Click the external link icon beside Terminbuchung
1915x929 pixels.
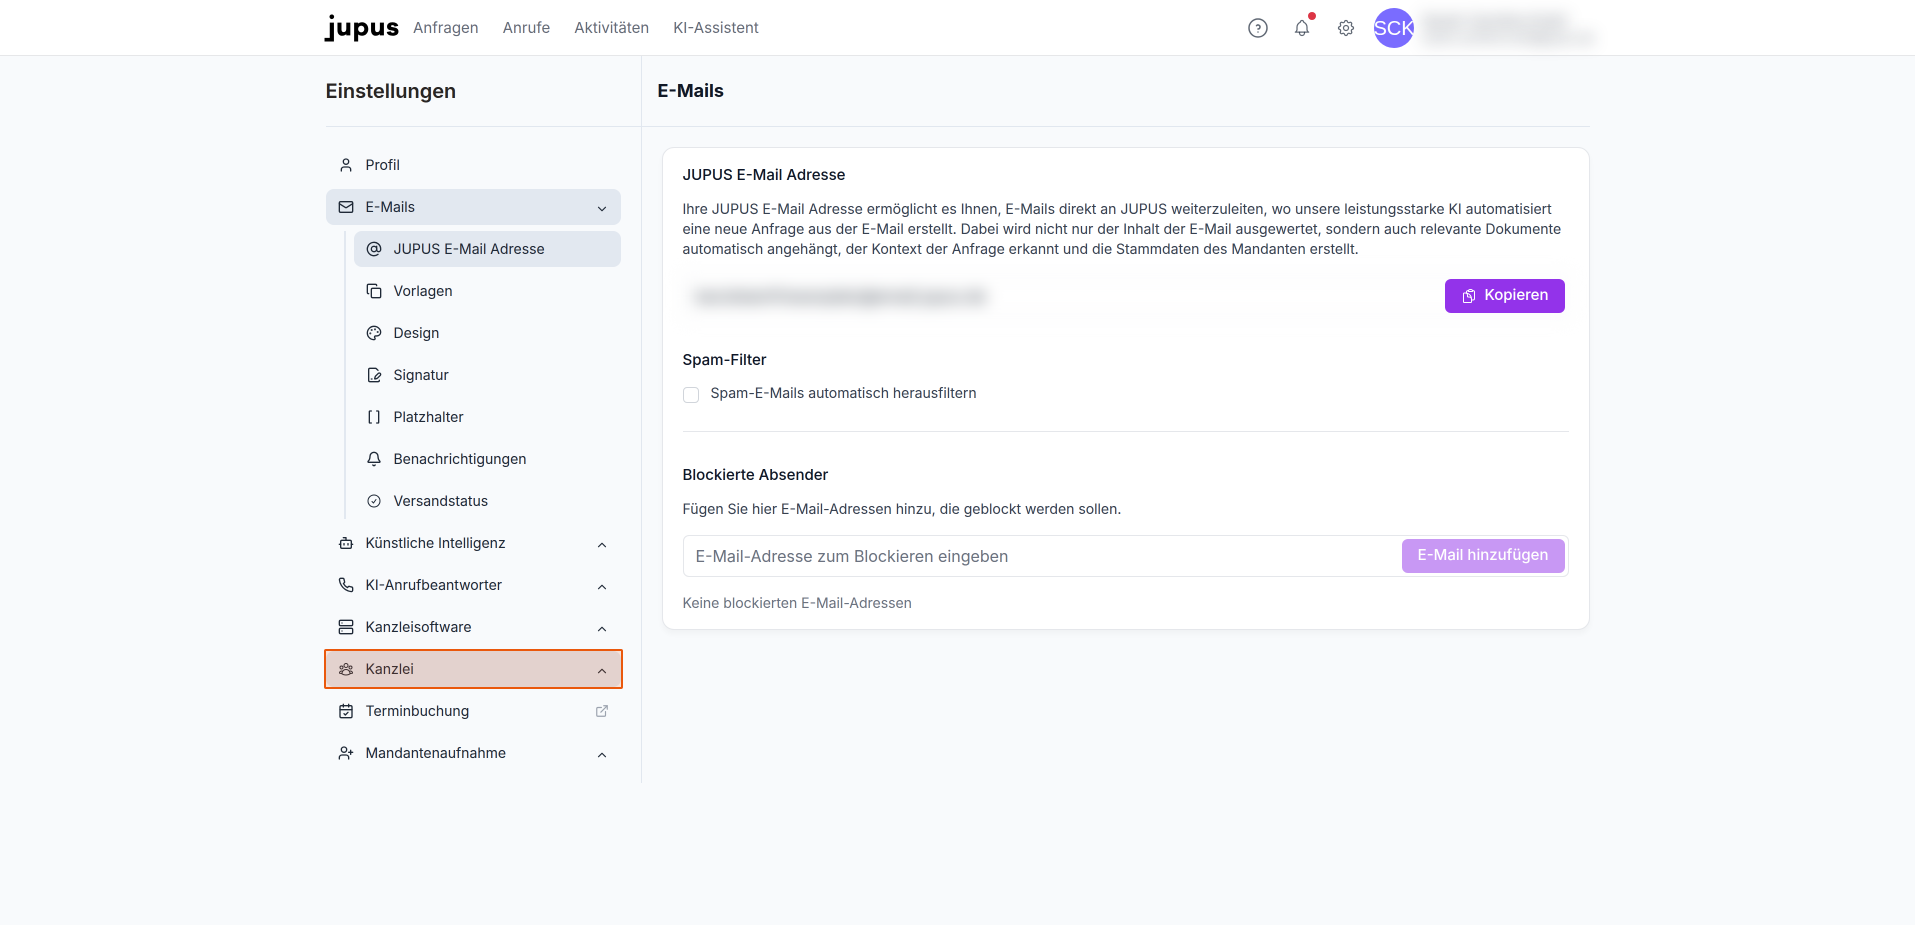(x=602, y=711)
